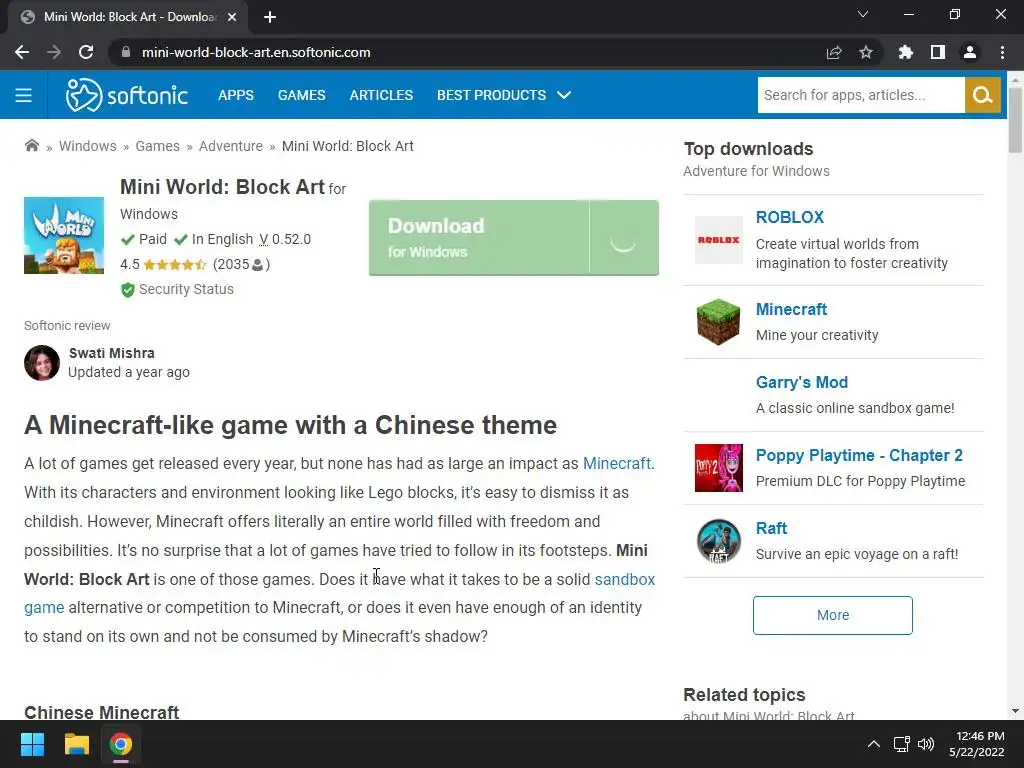This screenshot has width=1024, height=768.
Task: Click Swati Mishra's avatar photo
Action: pyautogui.click(x=42, y=362)
